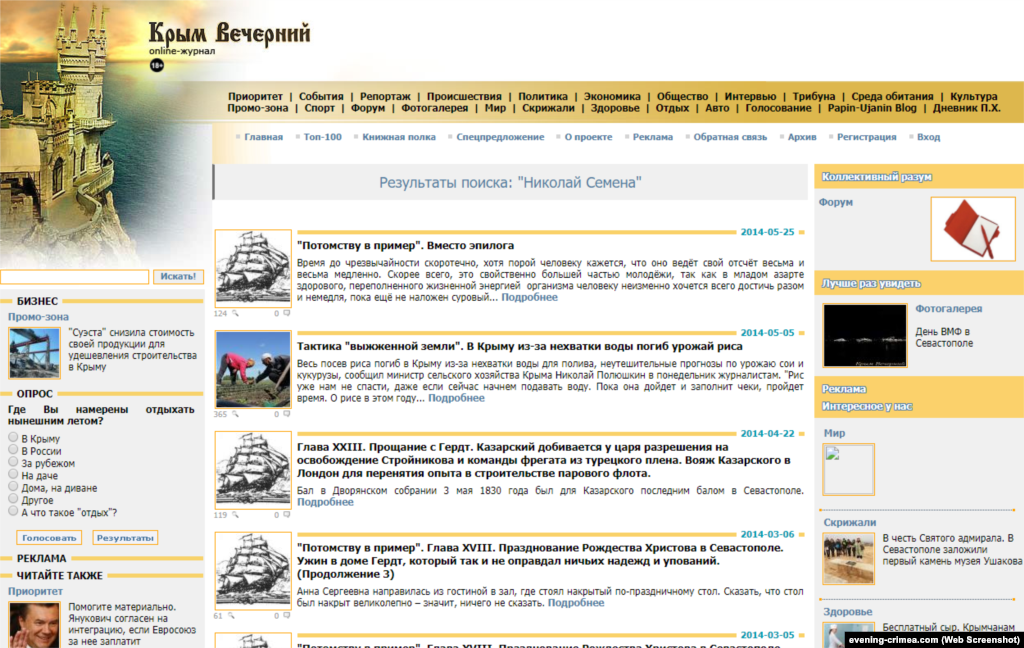This screenshot has height=648, width=1024.
Task: Click the Крым Вечерний site logo
Action: [229, 35]
